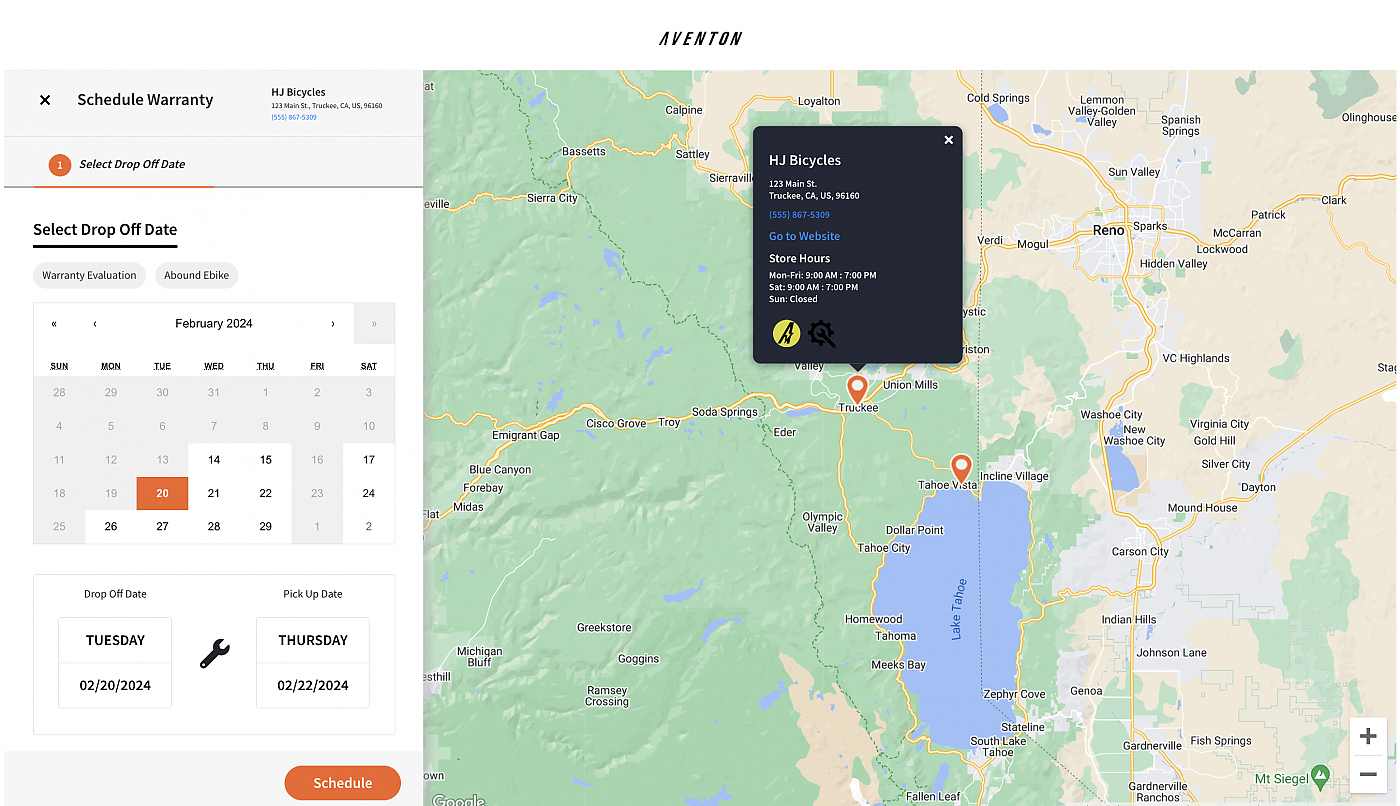Select the Warranty Evaluation tag
Image resolution: width=1400 pixels, height=806 pixels.
(x=89, y=276)
